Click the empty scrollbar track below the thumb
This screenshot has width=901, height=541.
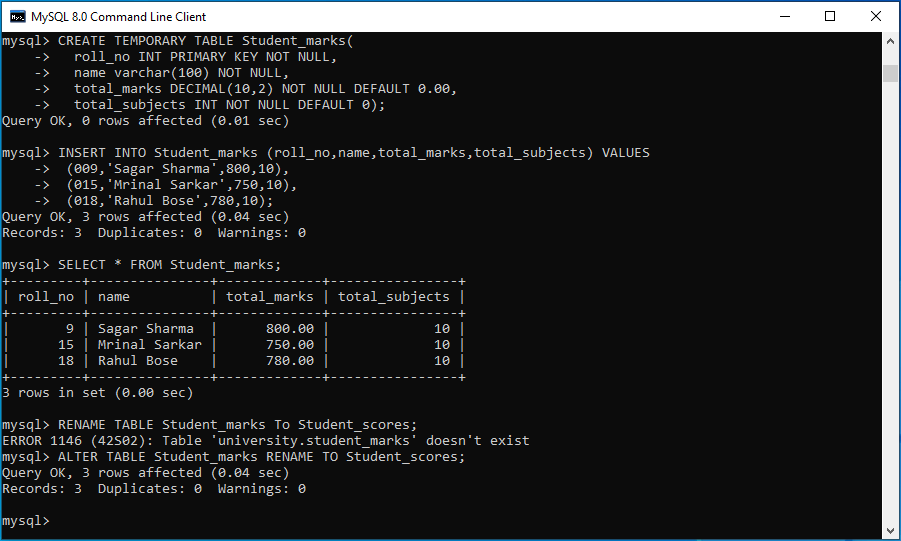890,300
